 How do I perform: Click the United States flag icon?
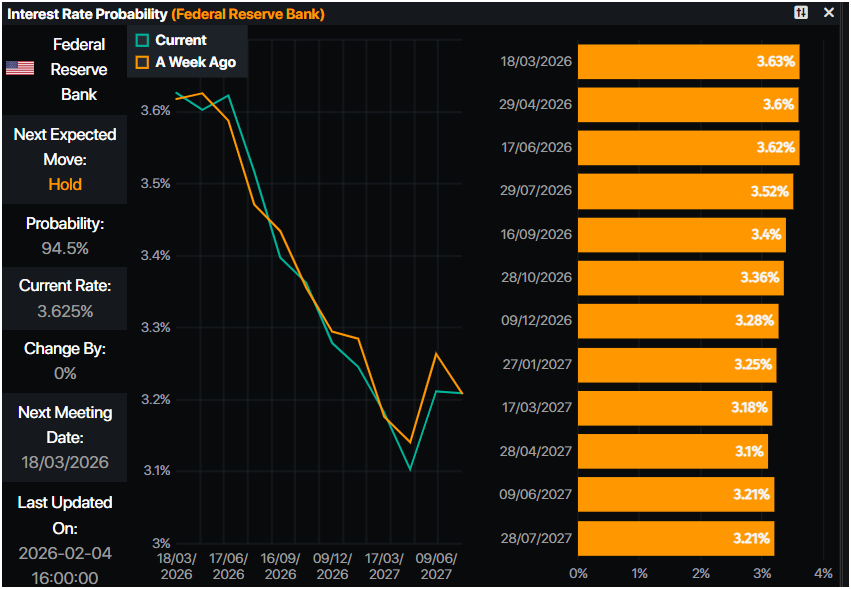point(20,68)
